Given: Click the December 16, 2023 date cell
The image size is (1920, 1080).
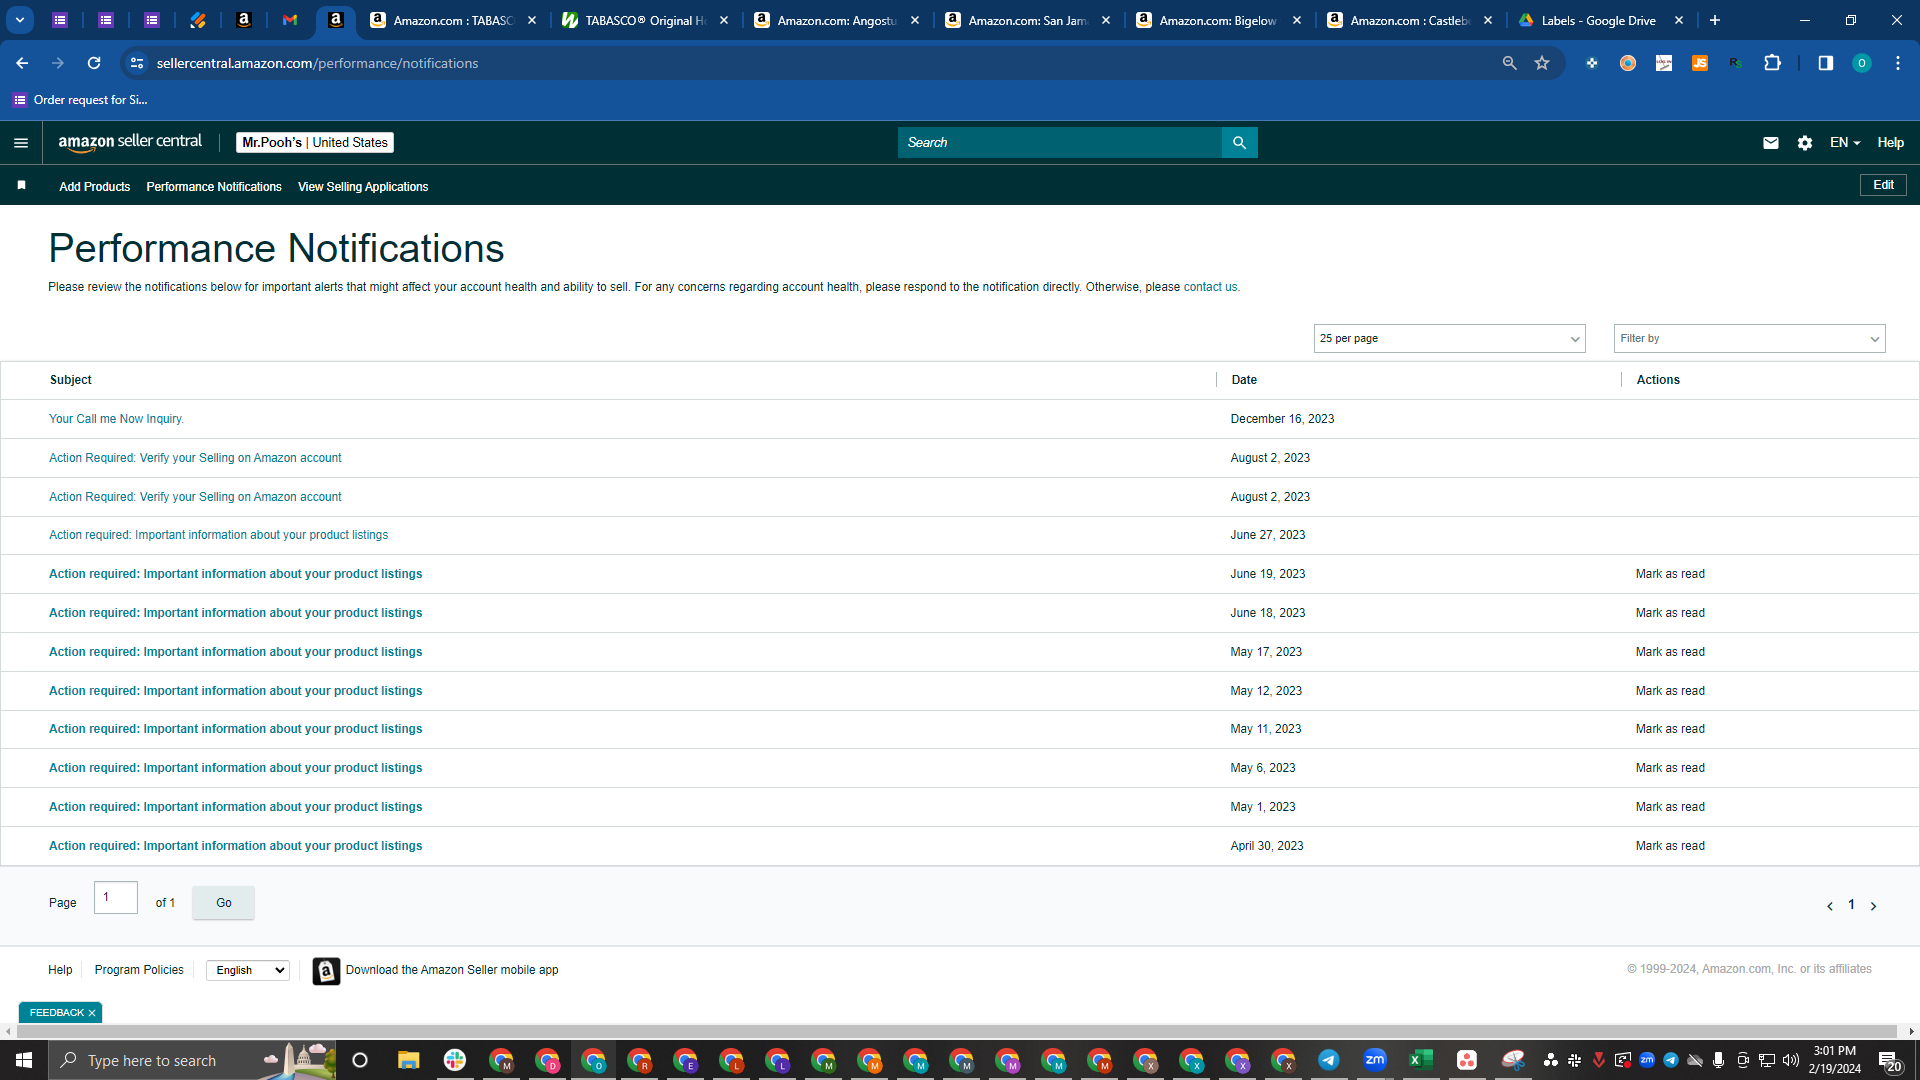Looking at the screenshot, I should tap(1282, 419).
